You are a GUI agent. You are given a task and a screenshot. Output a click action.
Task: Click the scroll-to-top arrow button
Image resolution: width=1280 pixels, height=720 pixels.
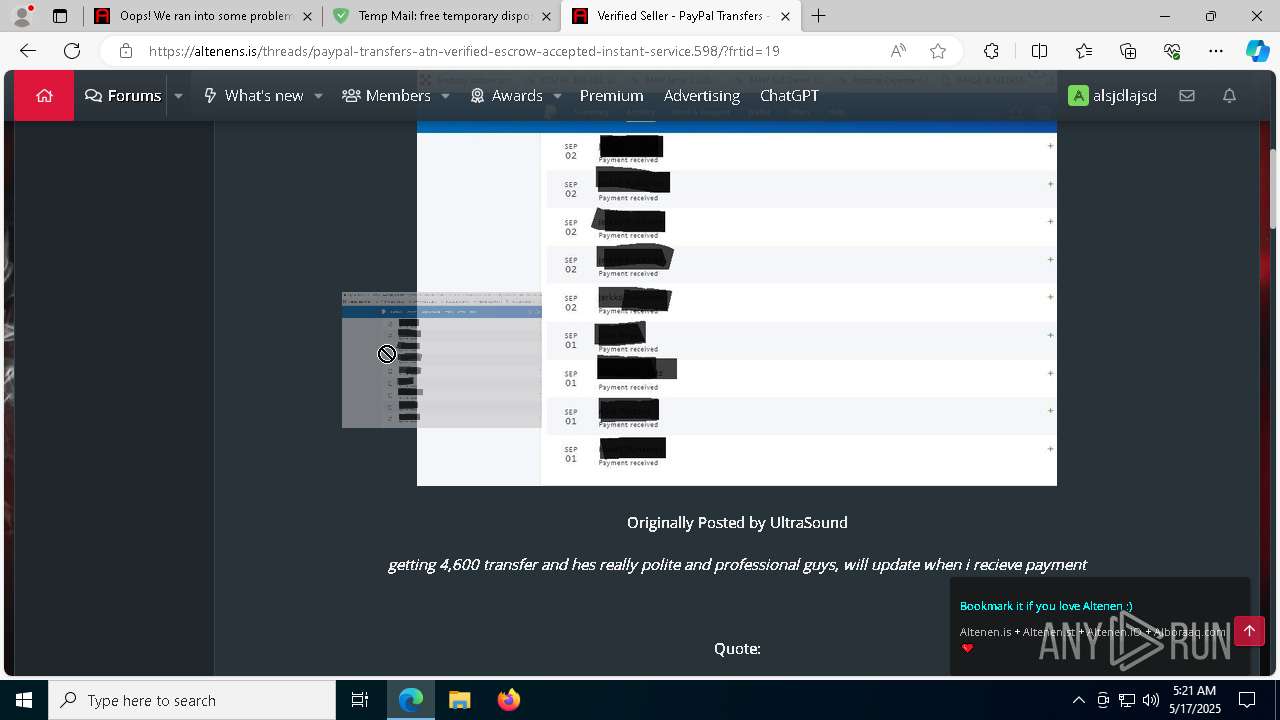[1249, 631]
